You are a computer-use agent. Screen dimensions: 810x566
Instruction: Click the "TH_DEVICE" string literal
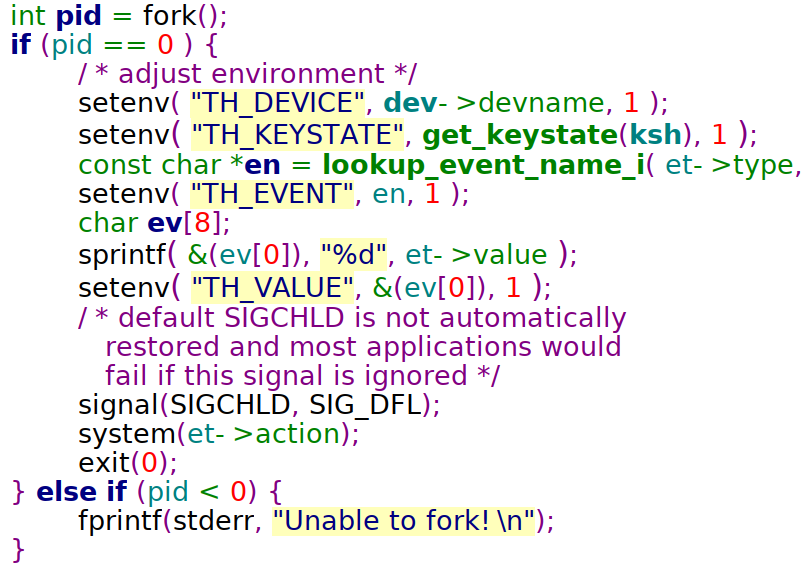(278, 103)
